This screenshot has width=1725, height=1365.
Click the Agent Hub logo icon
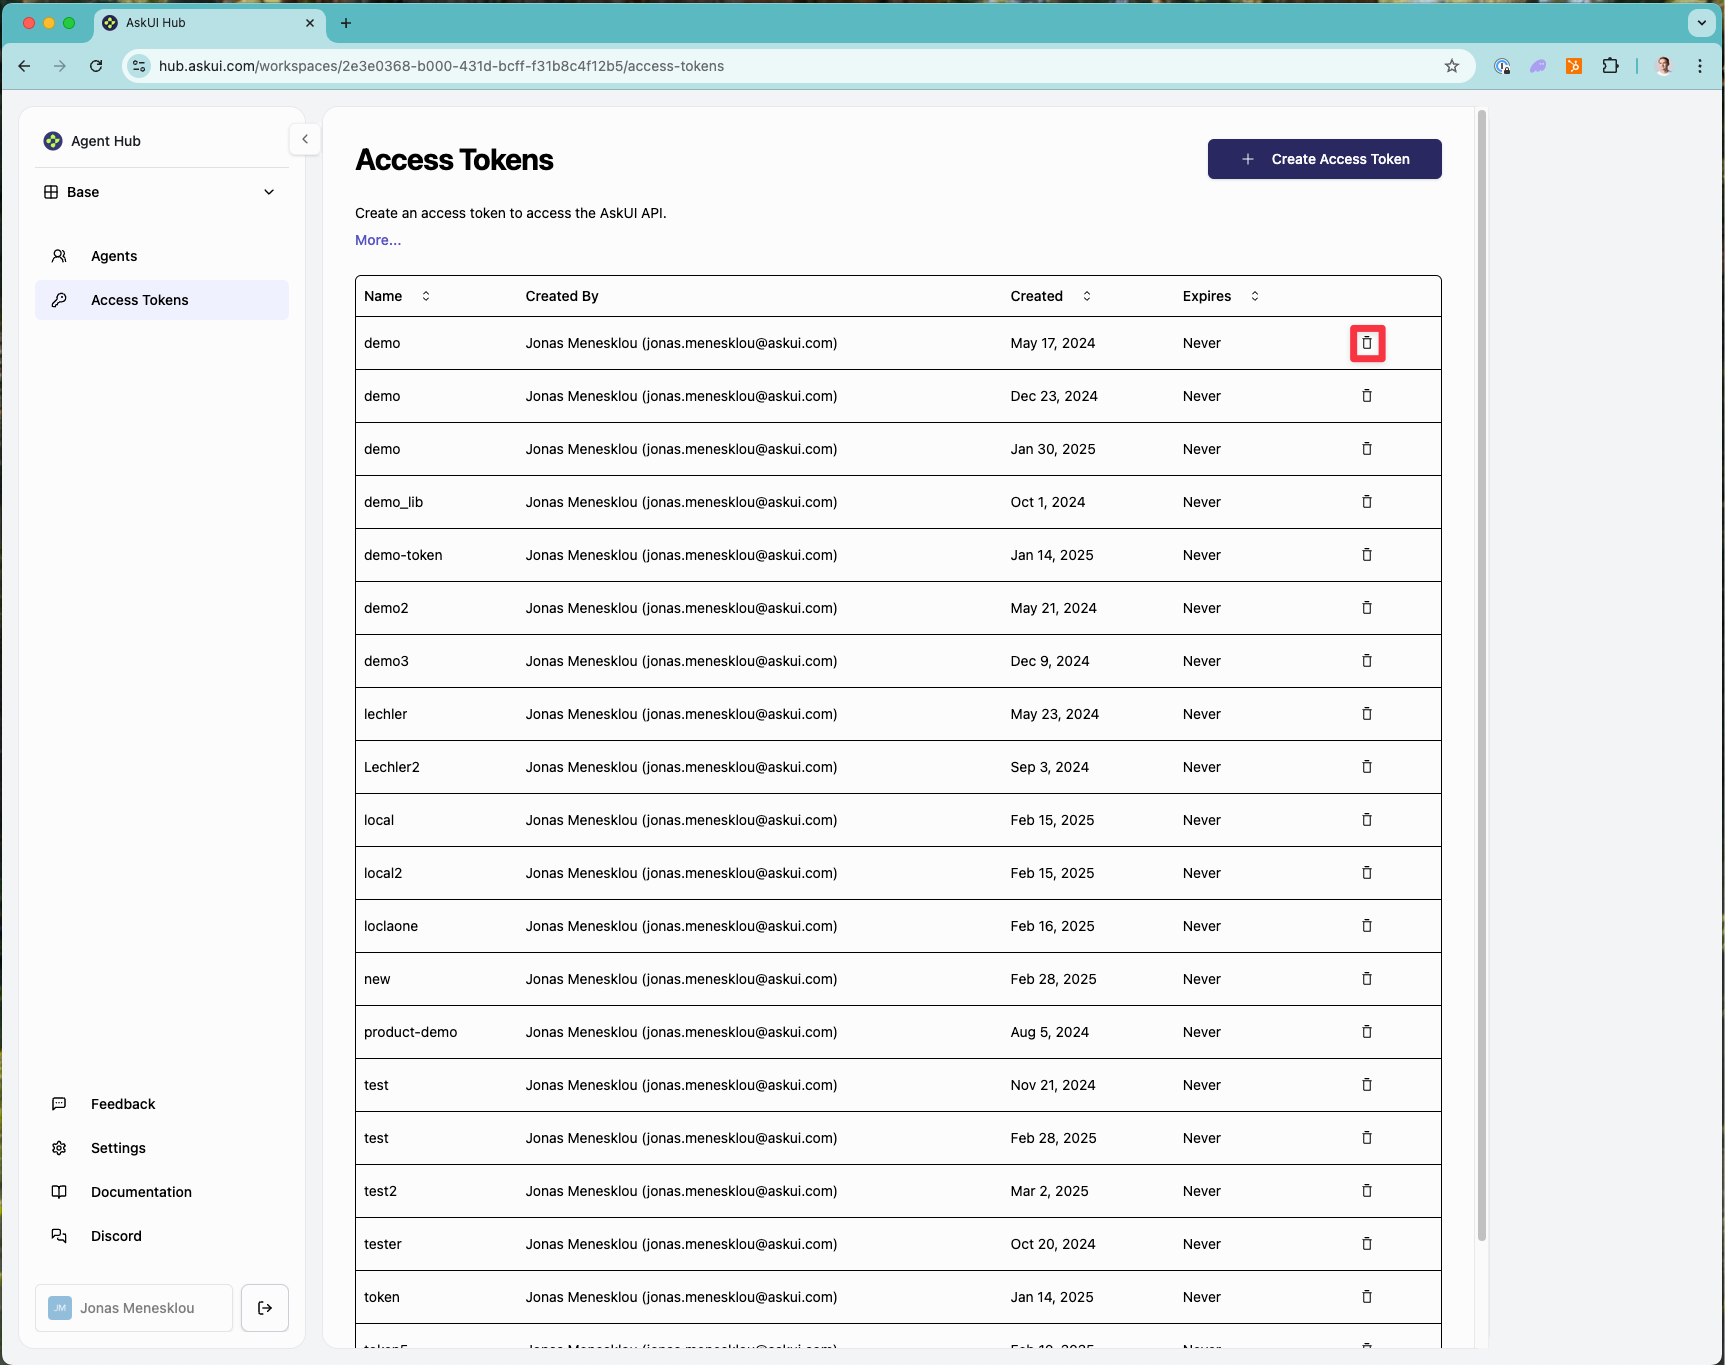[x=52, y=141]
